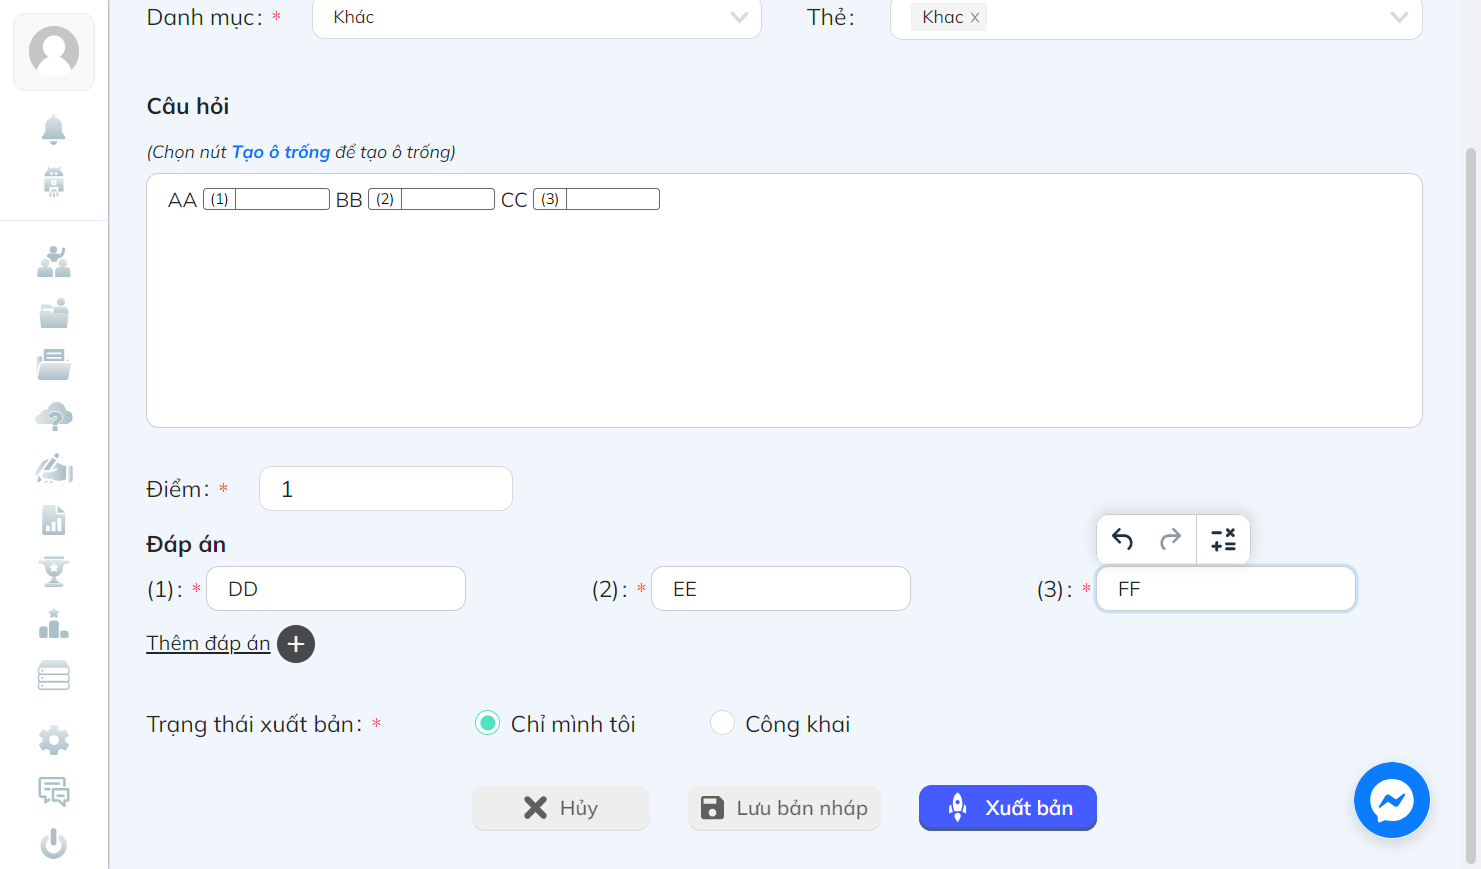The width and height of the screenshot is (1481, 869).
Task: Open the user profile avatar
Action: [x=54, y=51]
